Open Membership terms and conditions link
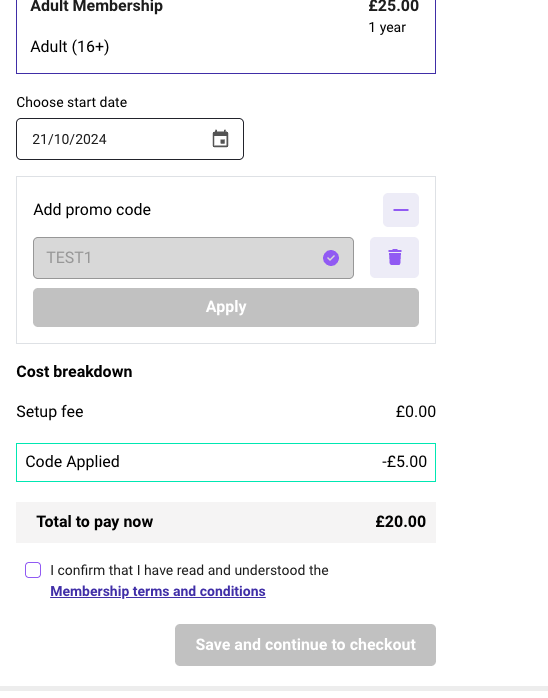This screenshot has height=698, width=548. coord(158,591)
